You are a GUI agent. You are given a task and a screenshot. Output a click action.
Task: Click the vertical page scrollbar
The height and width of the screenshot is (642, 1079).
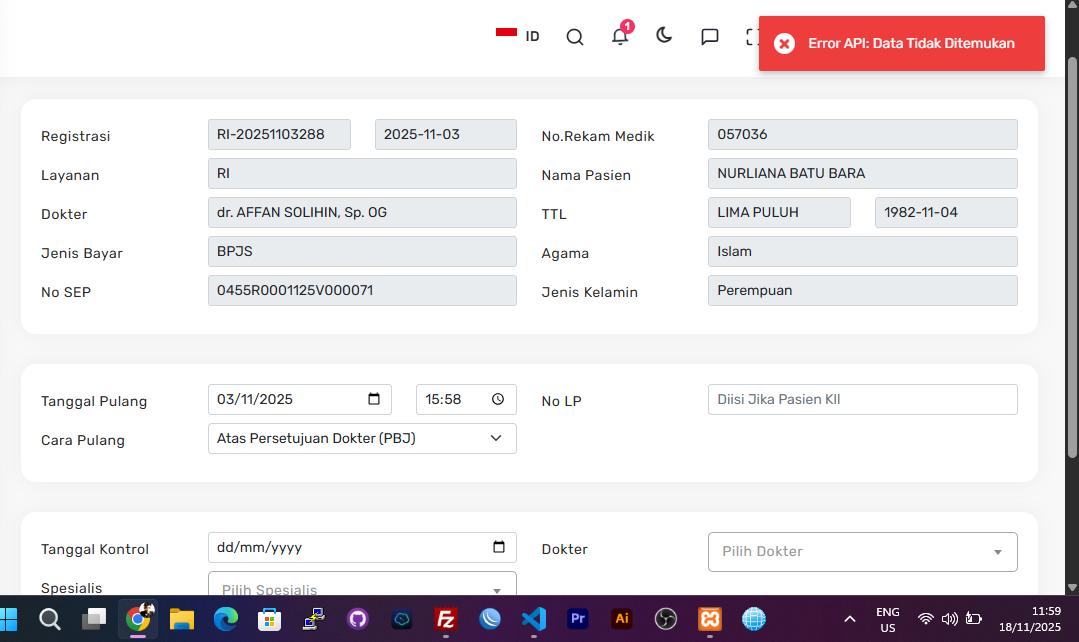1072,258
